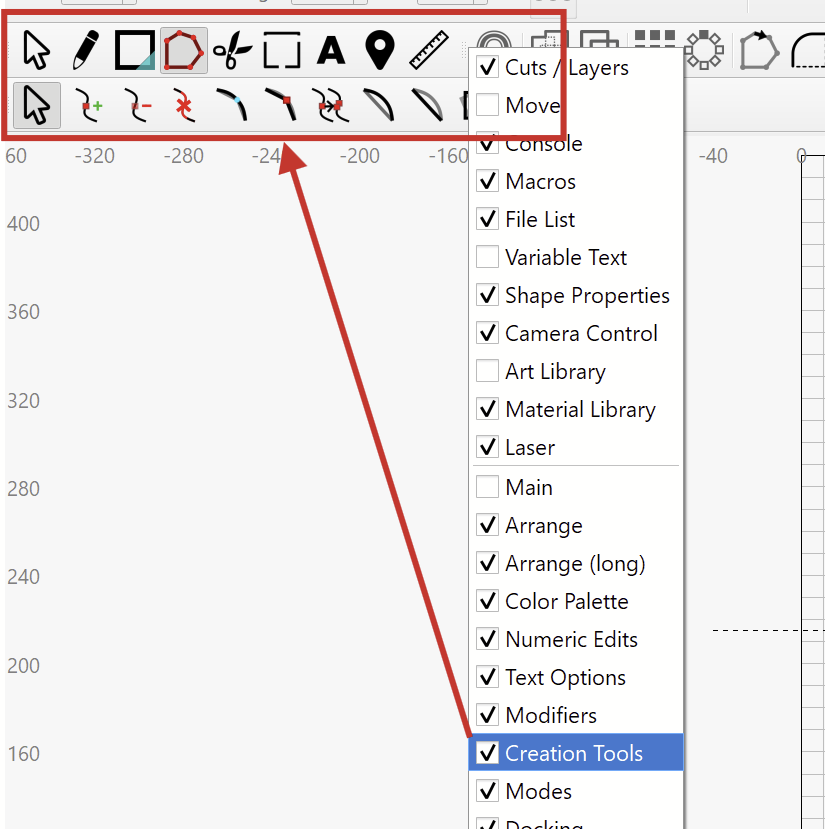This screenshot has width=825, height=829.
Task: Pick the Text tool with letter A
Action: 331,49
